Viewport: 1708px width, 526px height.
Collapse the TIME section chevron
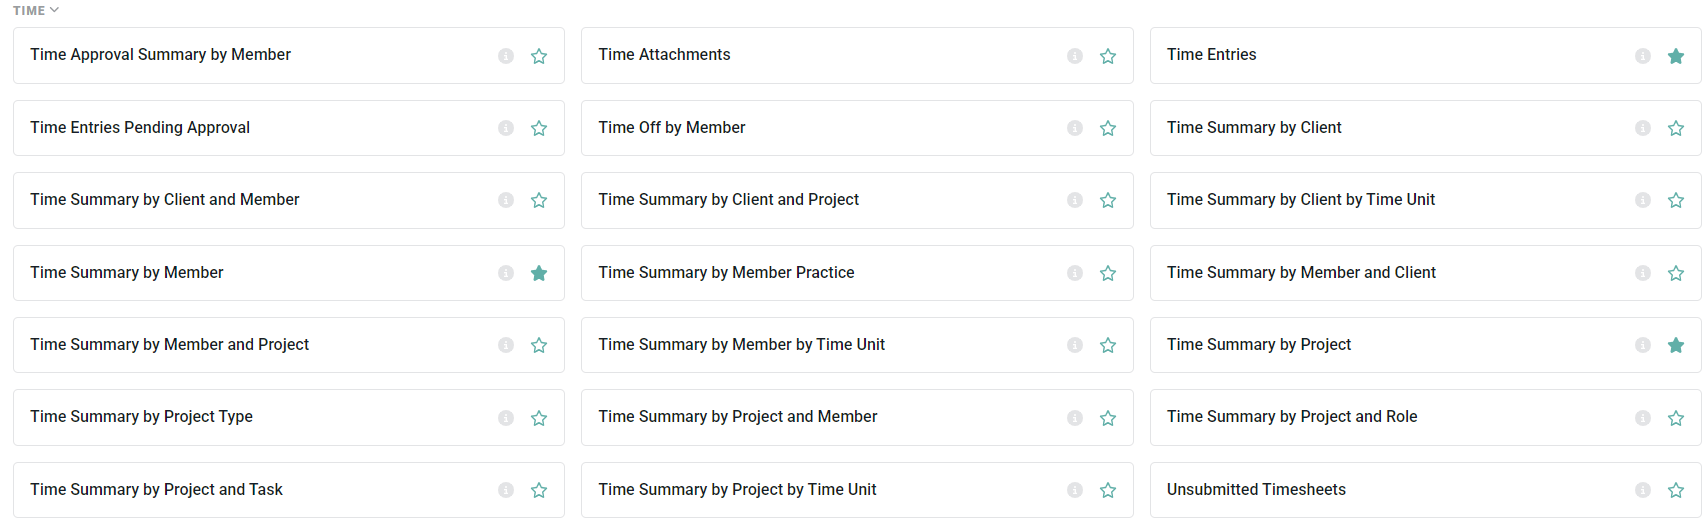point(54,10)
